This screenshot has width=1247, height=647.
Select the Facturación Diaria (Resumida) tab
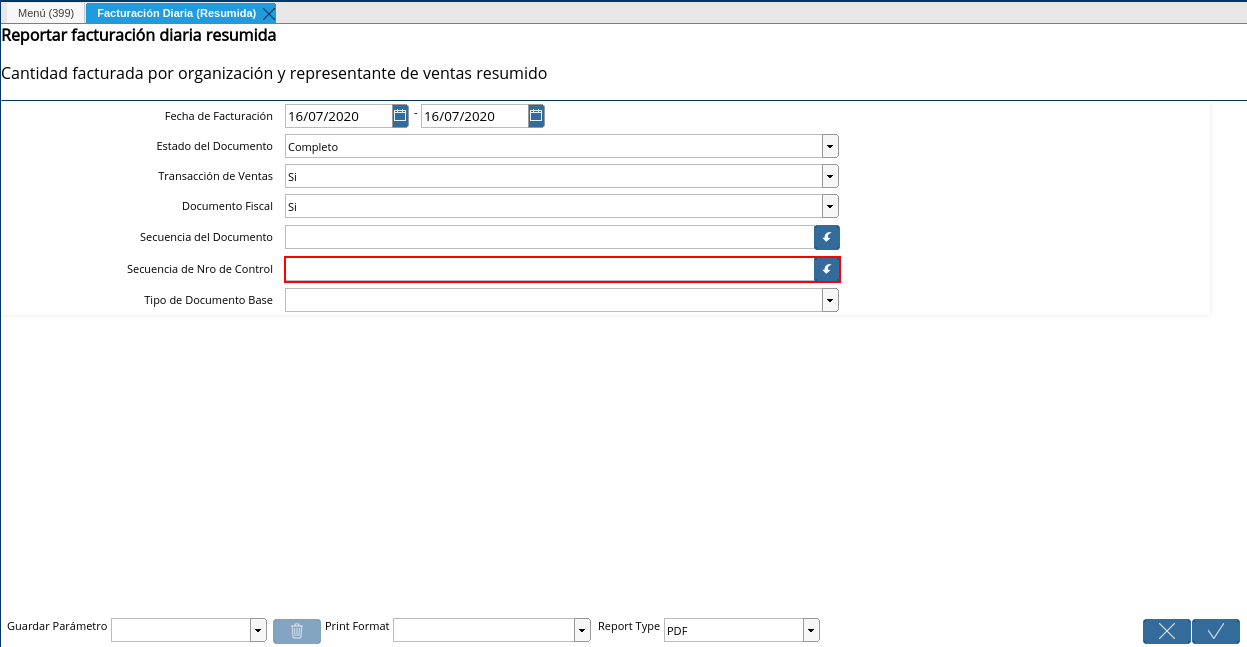pos(176,13)
